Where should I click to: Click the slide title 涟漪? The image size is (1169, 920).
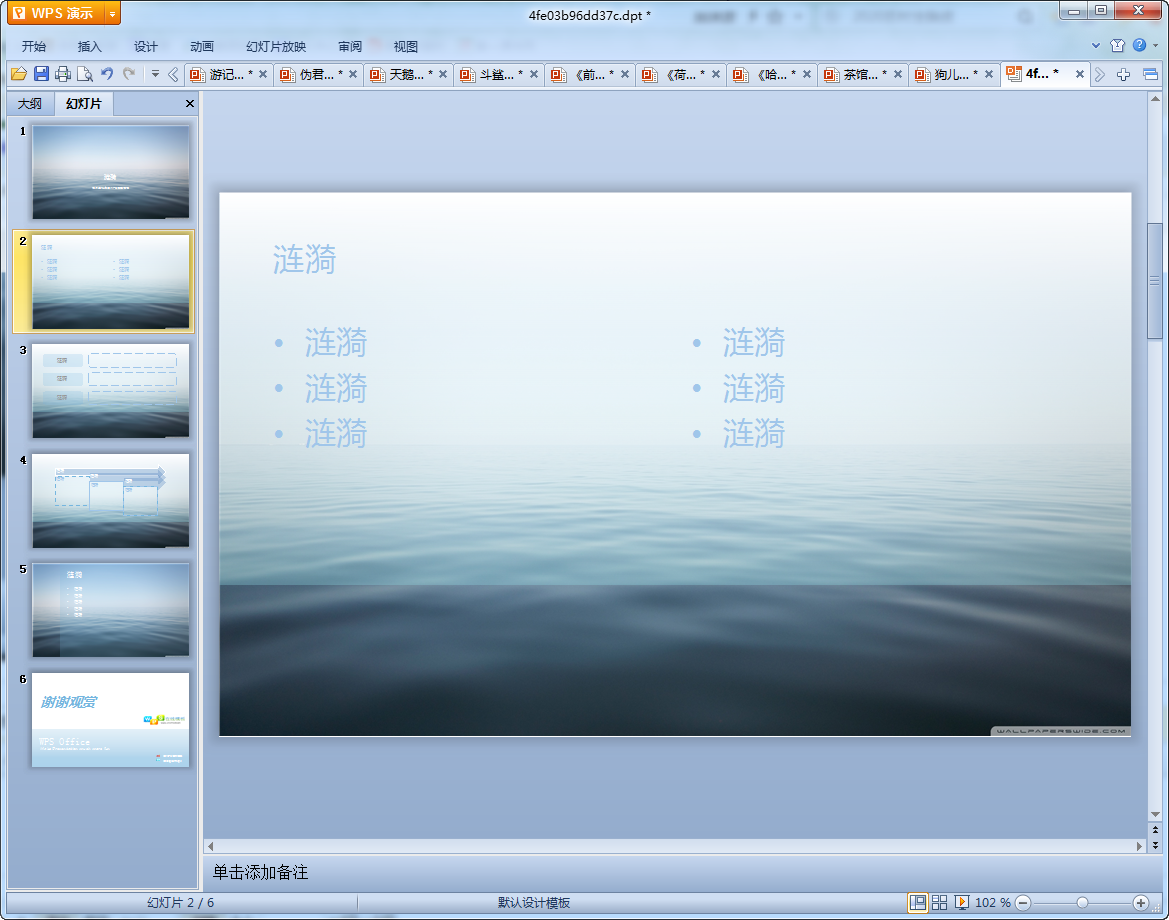coord(304,259)
